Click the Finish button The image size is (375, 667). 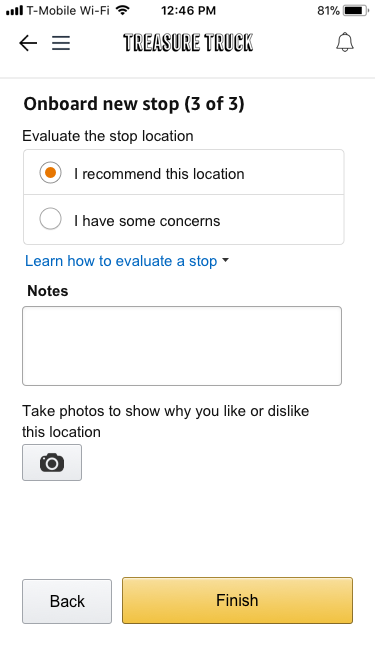click(x=237, y=600)
